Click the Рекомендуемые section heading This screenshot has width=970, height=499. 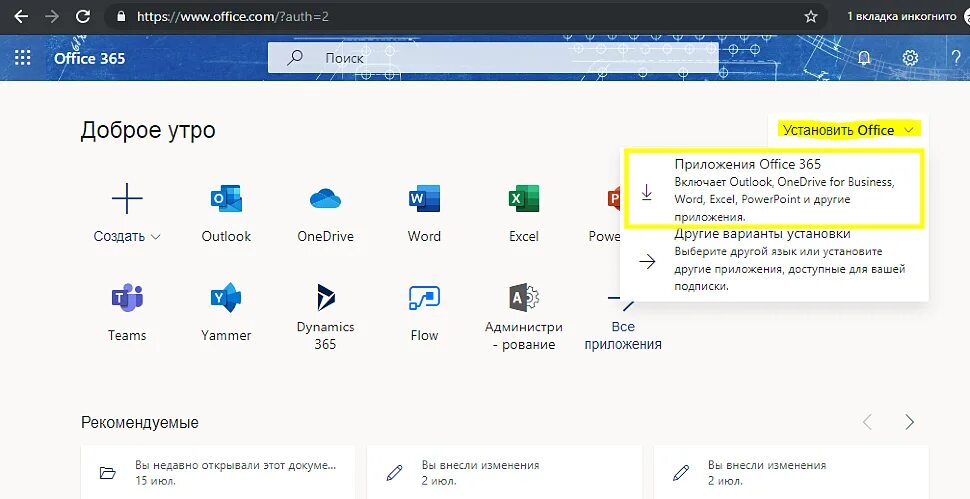(140, 423)
